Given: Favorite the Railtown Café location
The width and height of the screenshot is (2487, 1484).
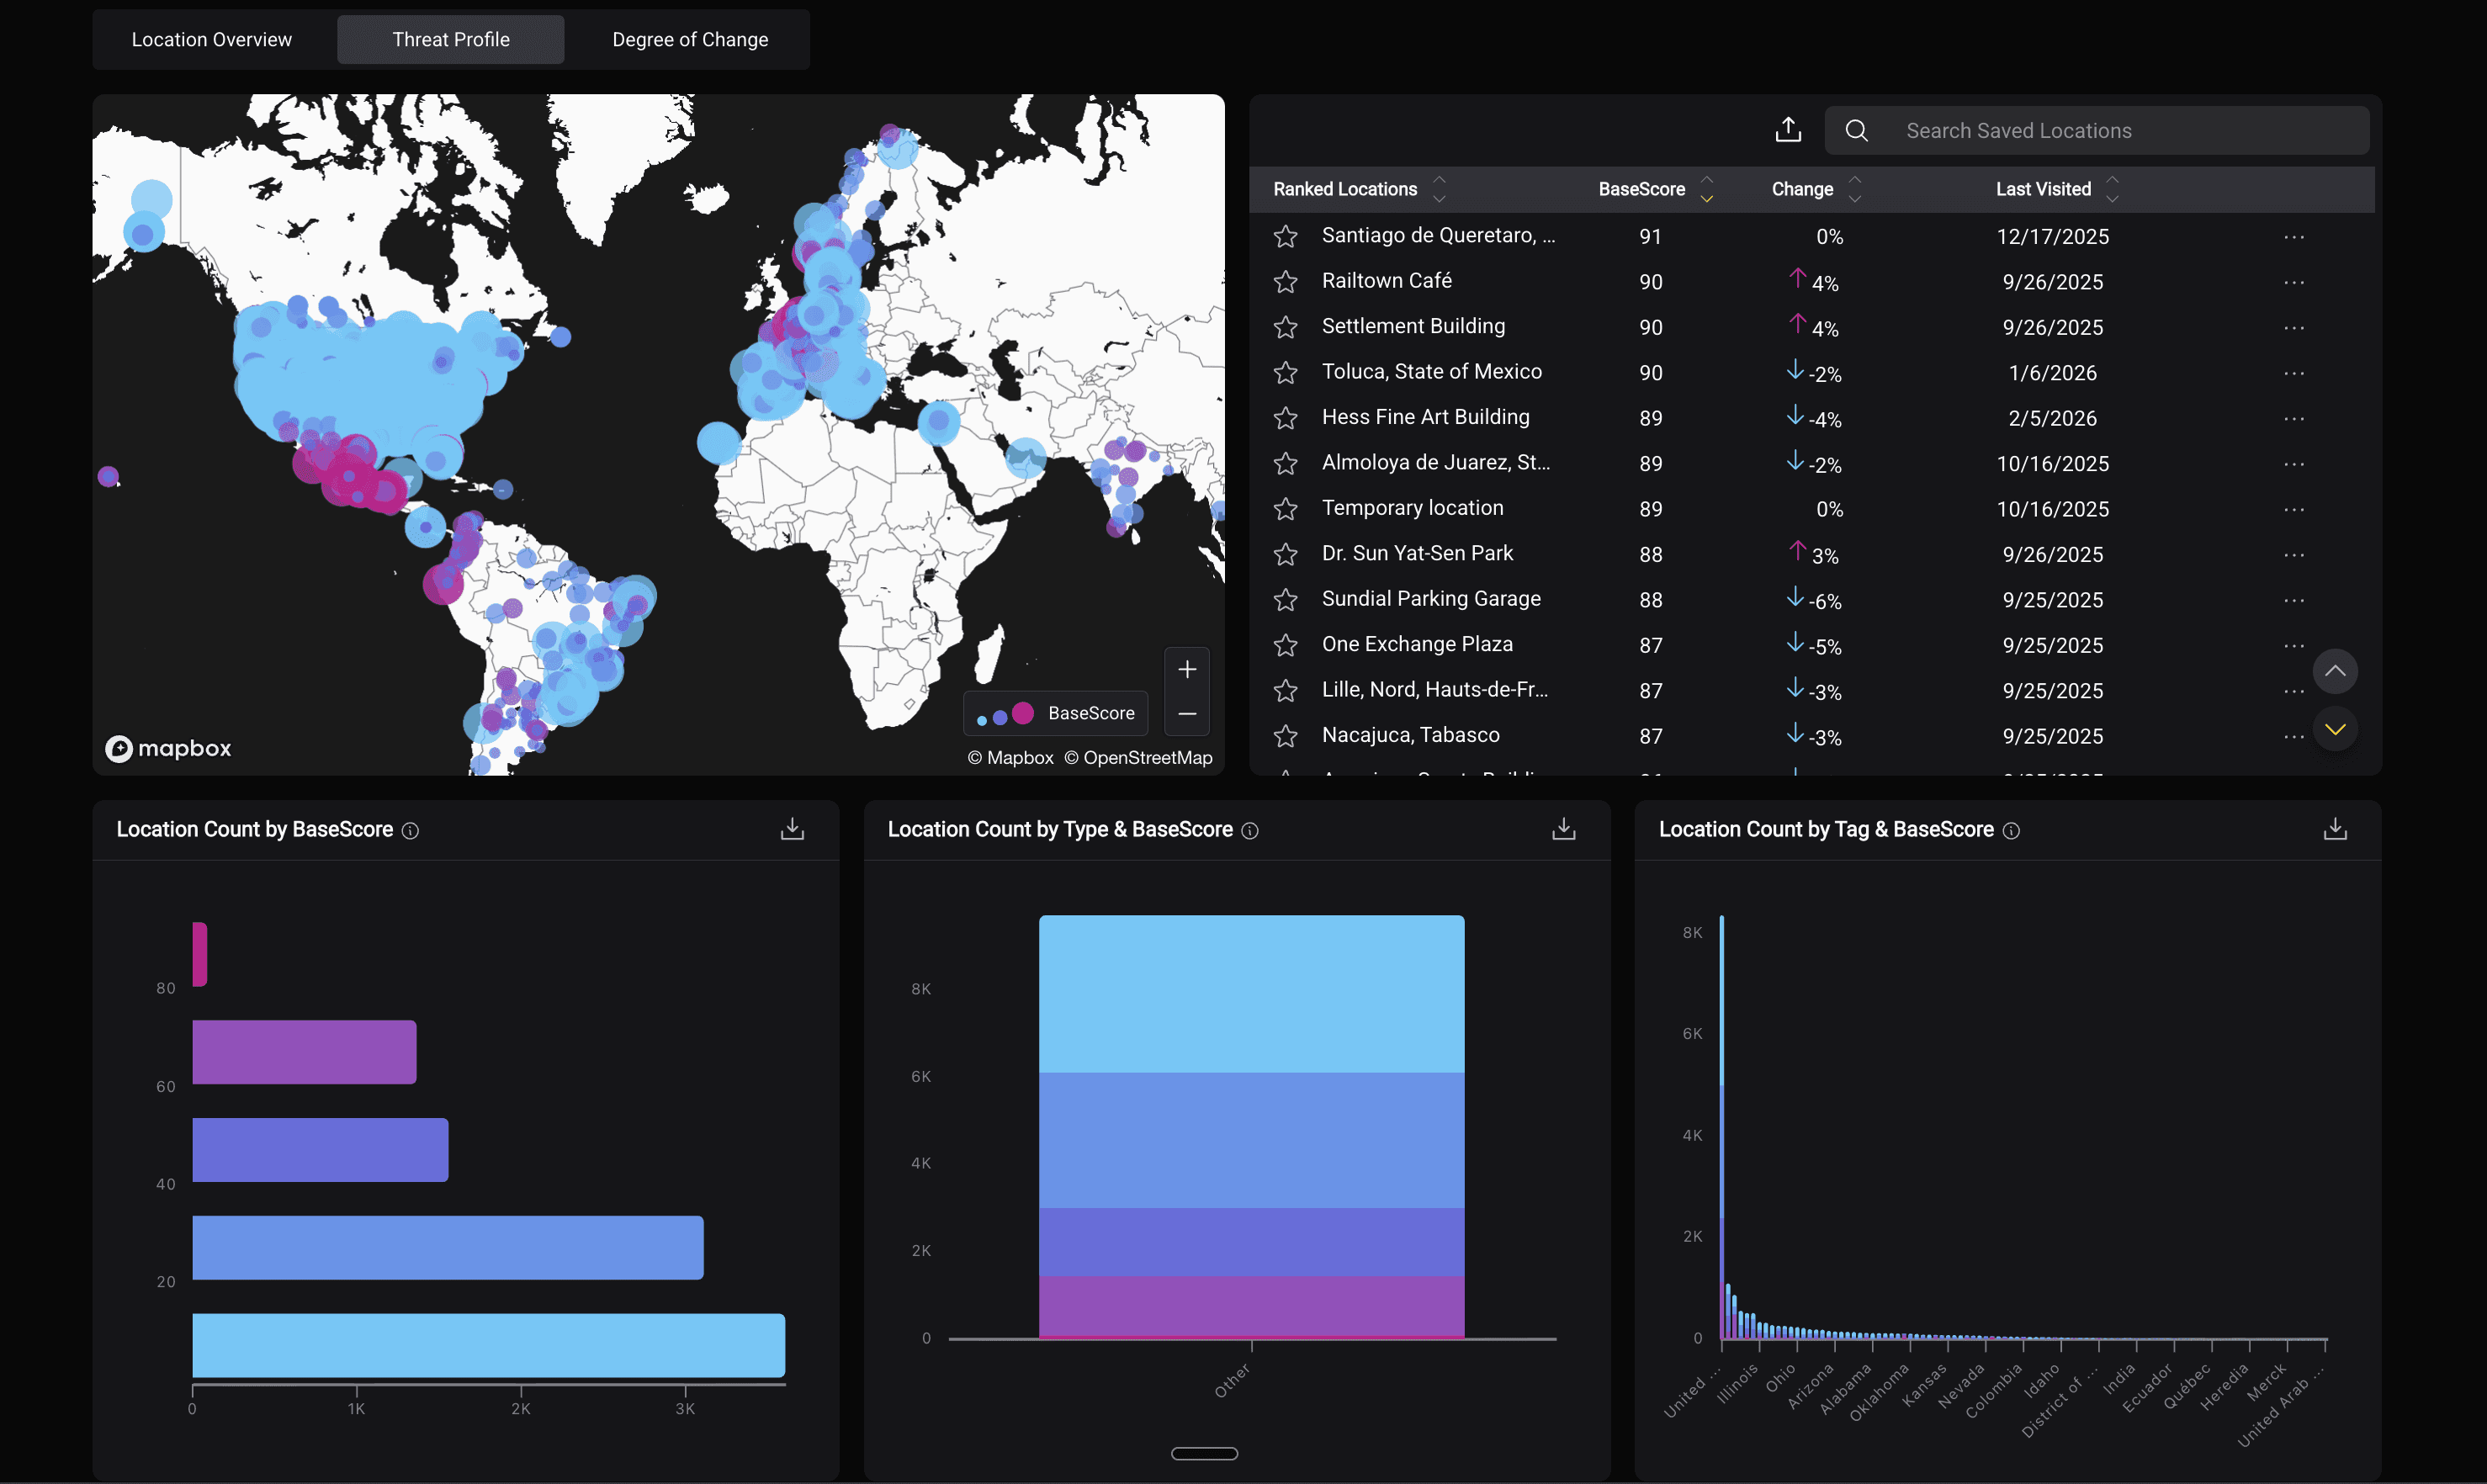Looking at the screenshot, I should (x=1285, y=281).
